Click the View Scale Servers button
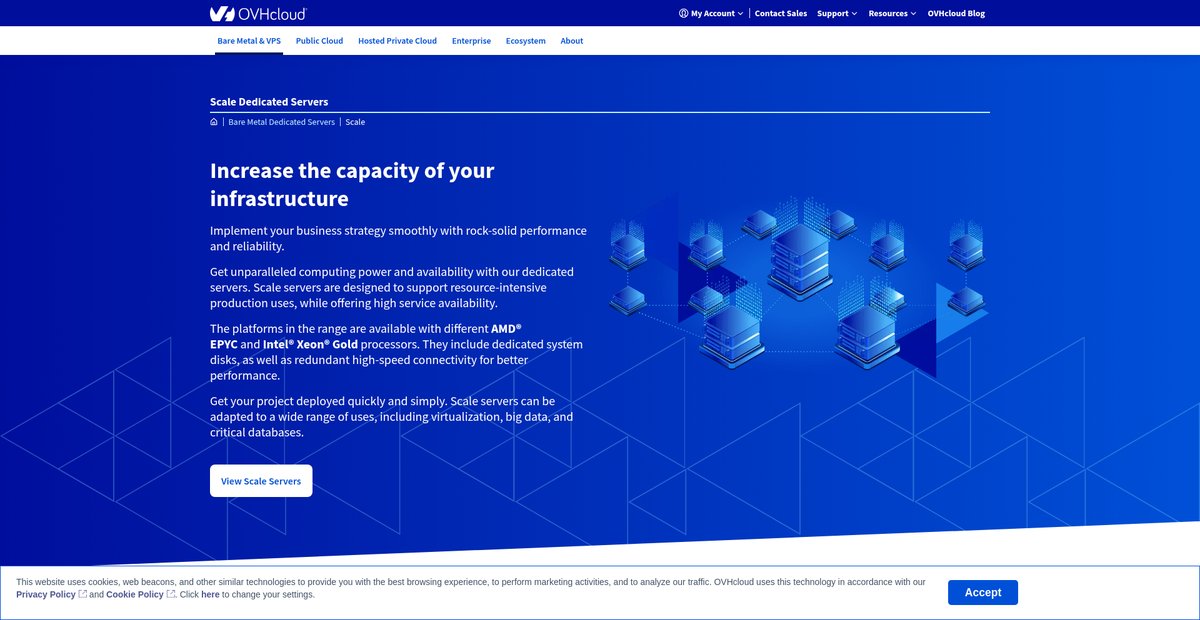The width and height of the screenshot is (1200, 620). tap(261, 481)
